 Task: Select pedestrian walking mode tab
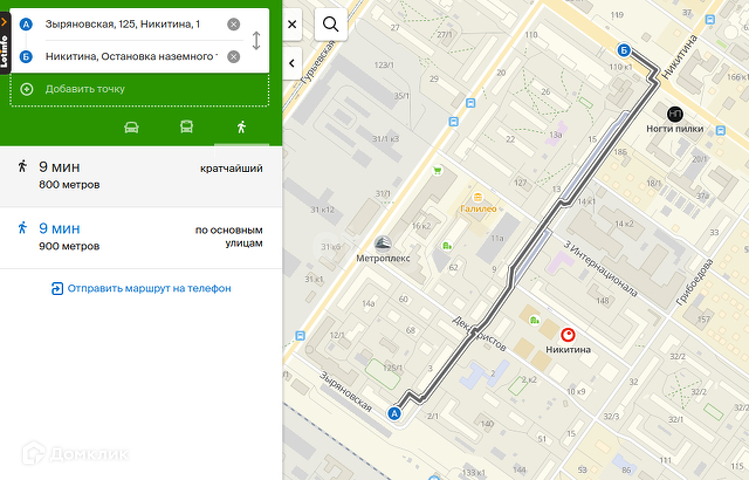point(241,127)
